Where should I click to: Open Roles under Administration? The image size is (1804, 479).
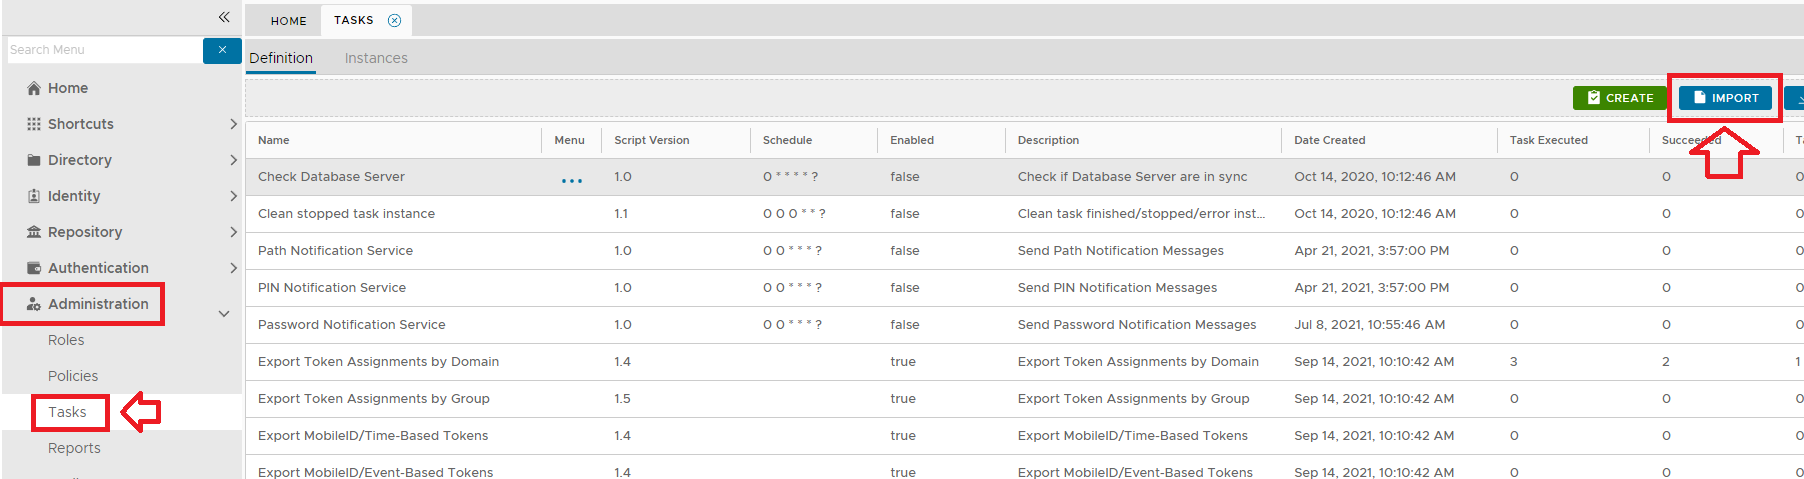point(66,340)
